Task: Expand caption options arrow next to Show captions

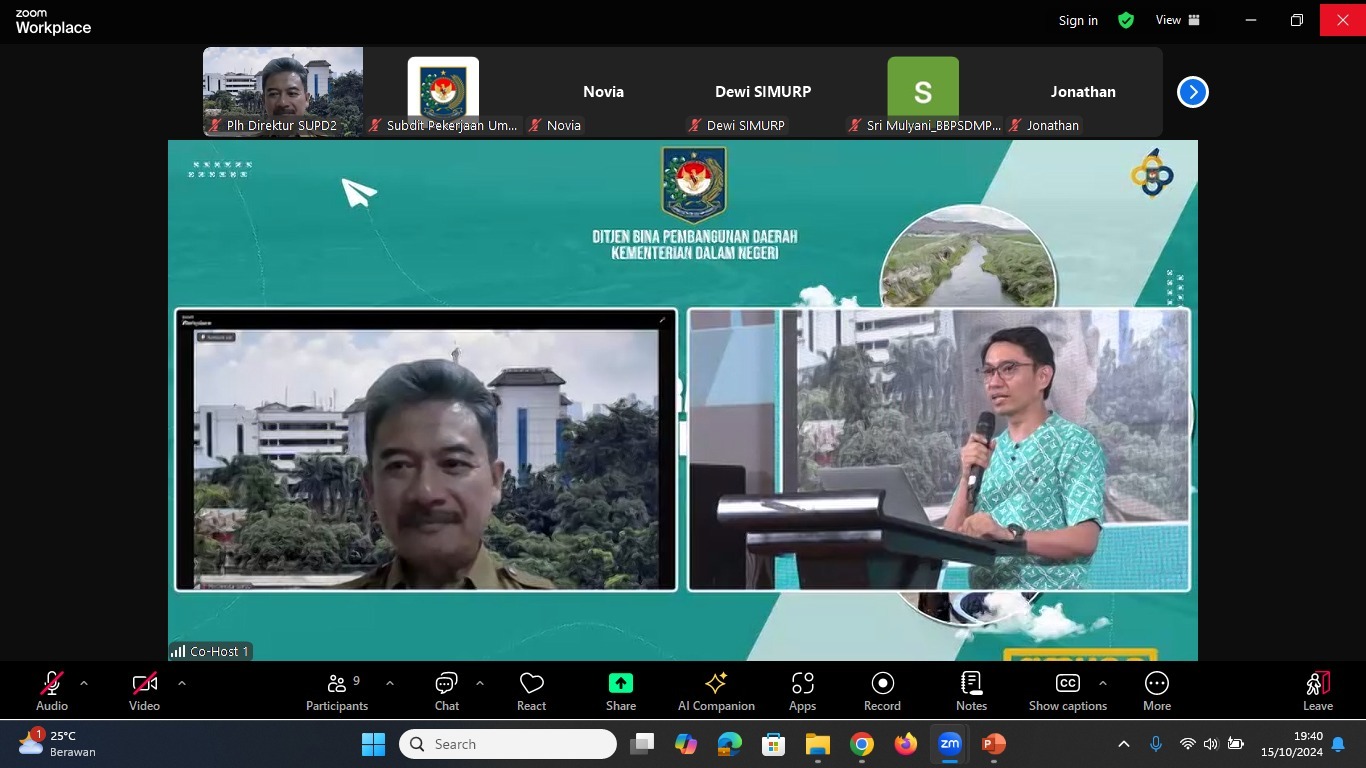Action: coord(1102,683)
